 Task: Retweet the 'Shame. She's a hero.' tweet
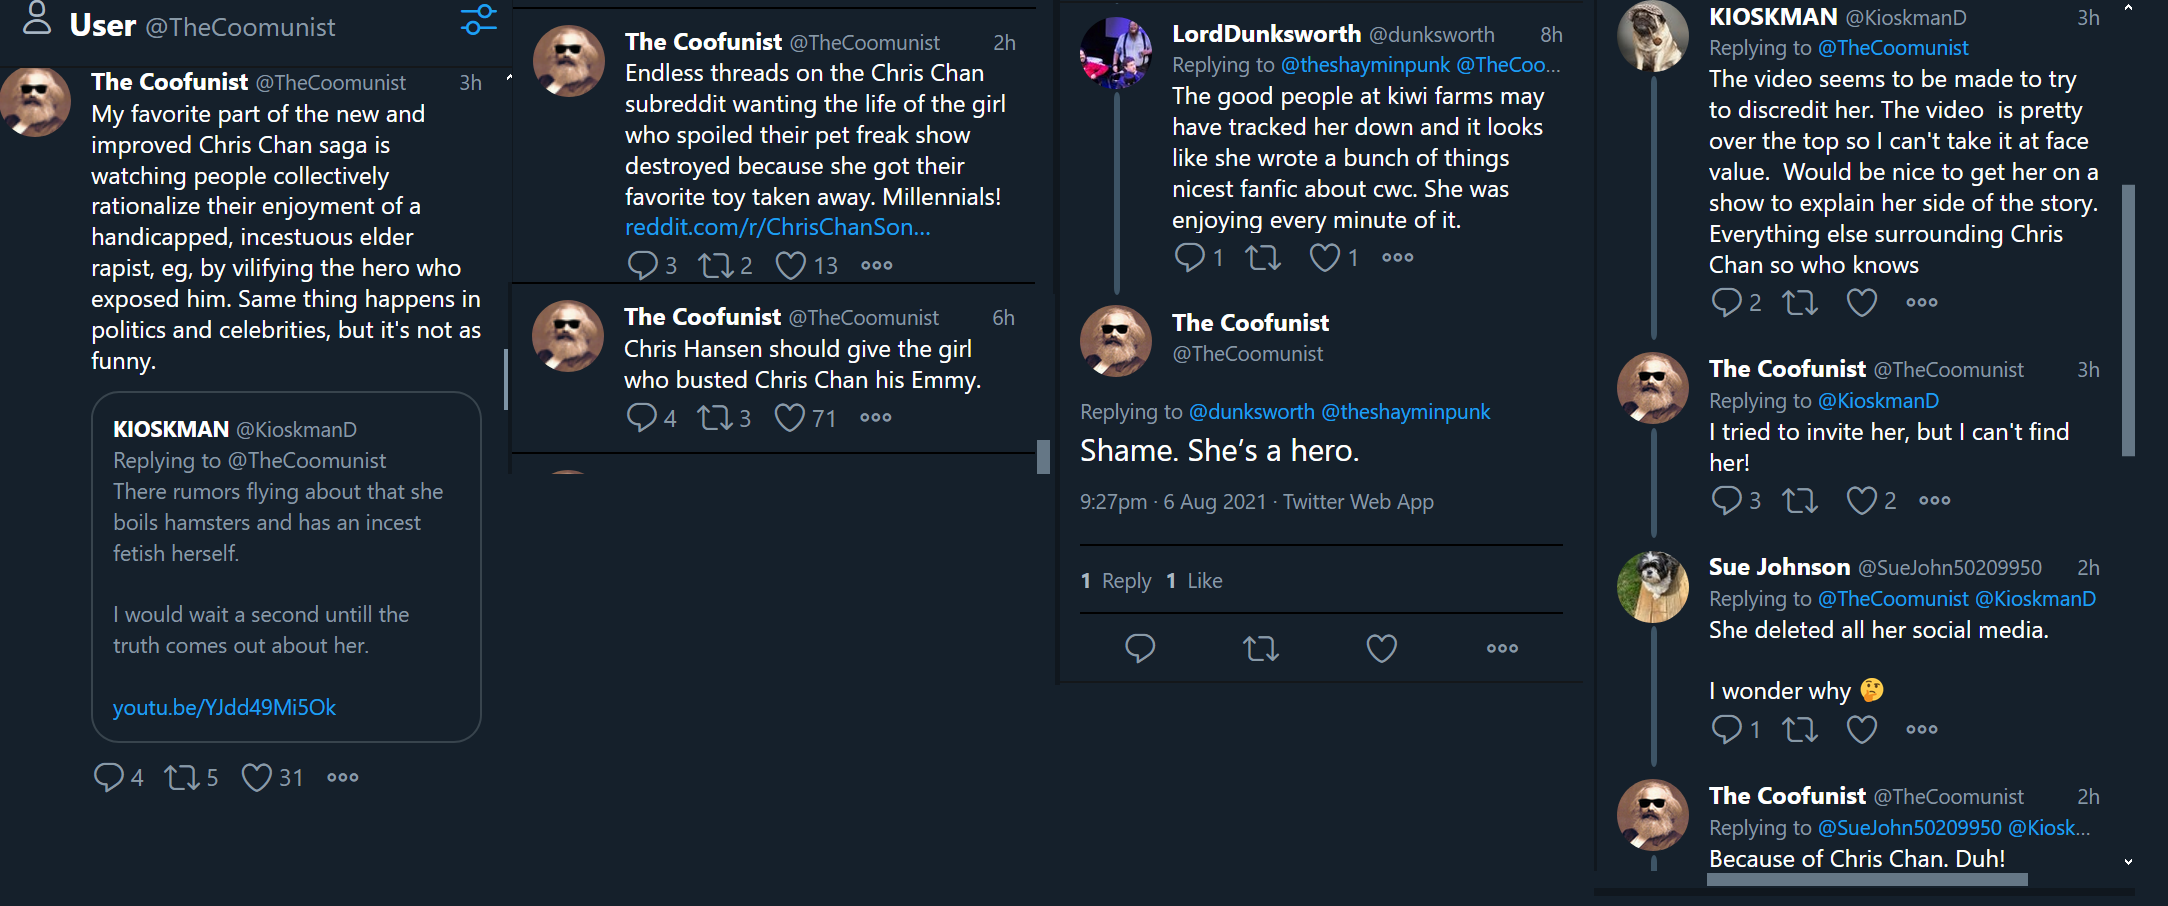1261,648
